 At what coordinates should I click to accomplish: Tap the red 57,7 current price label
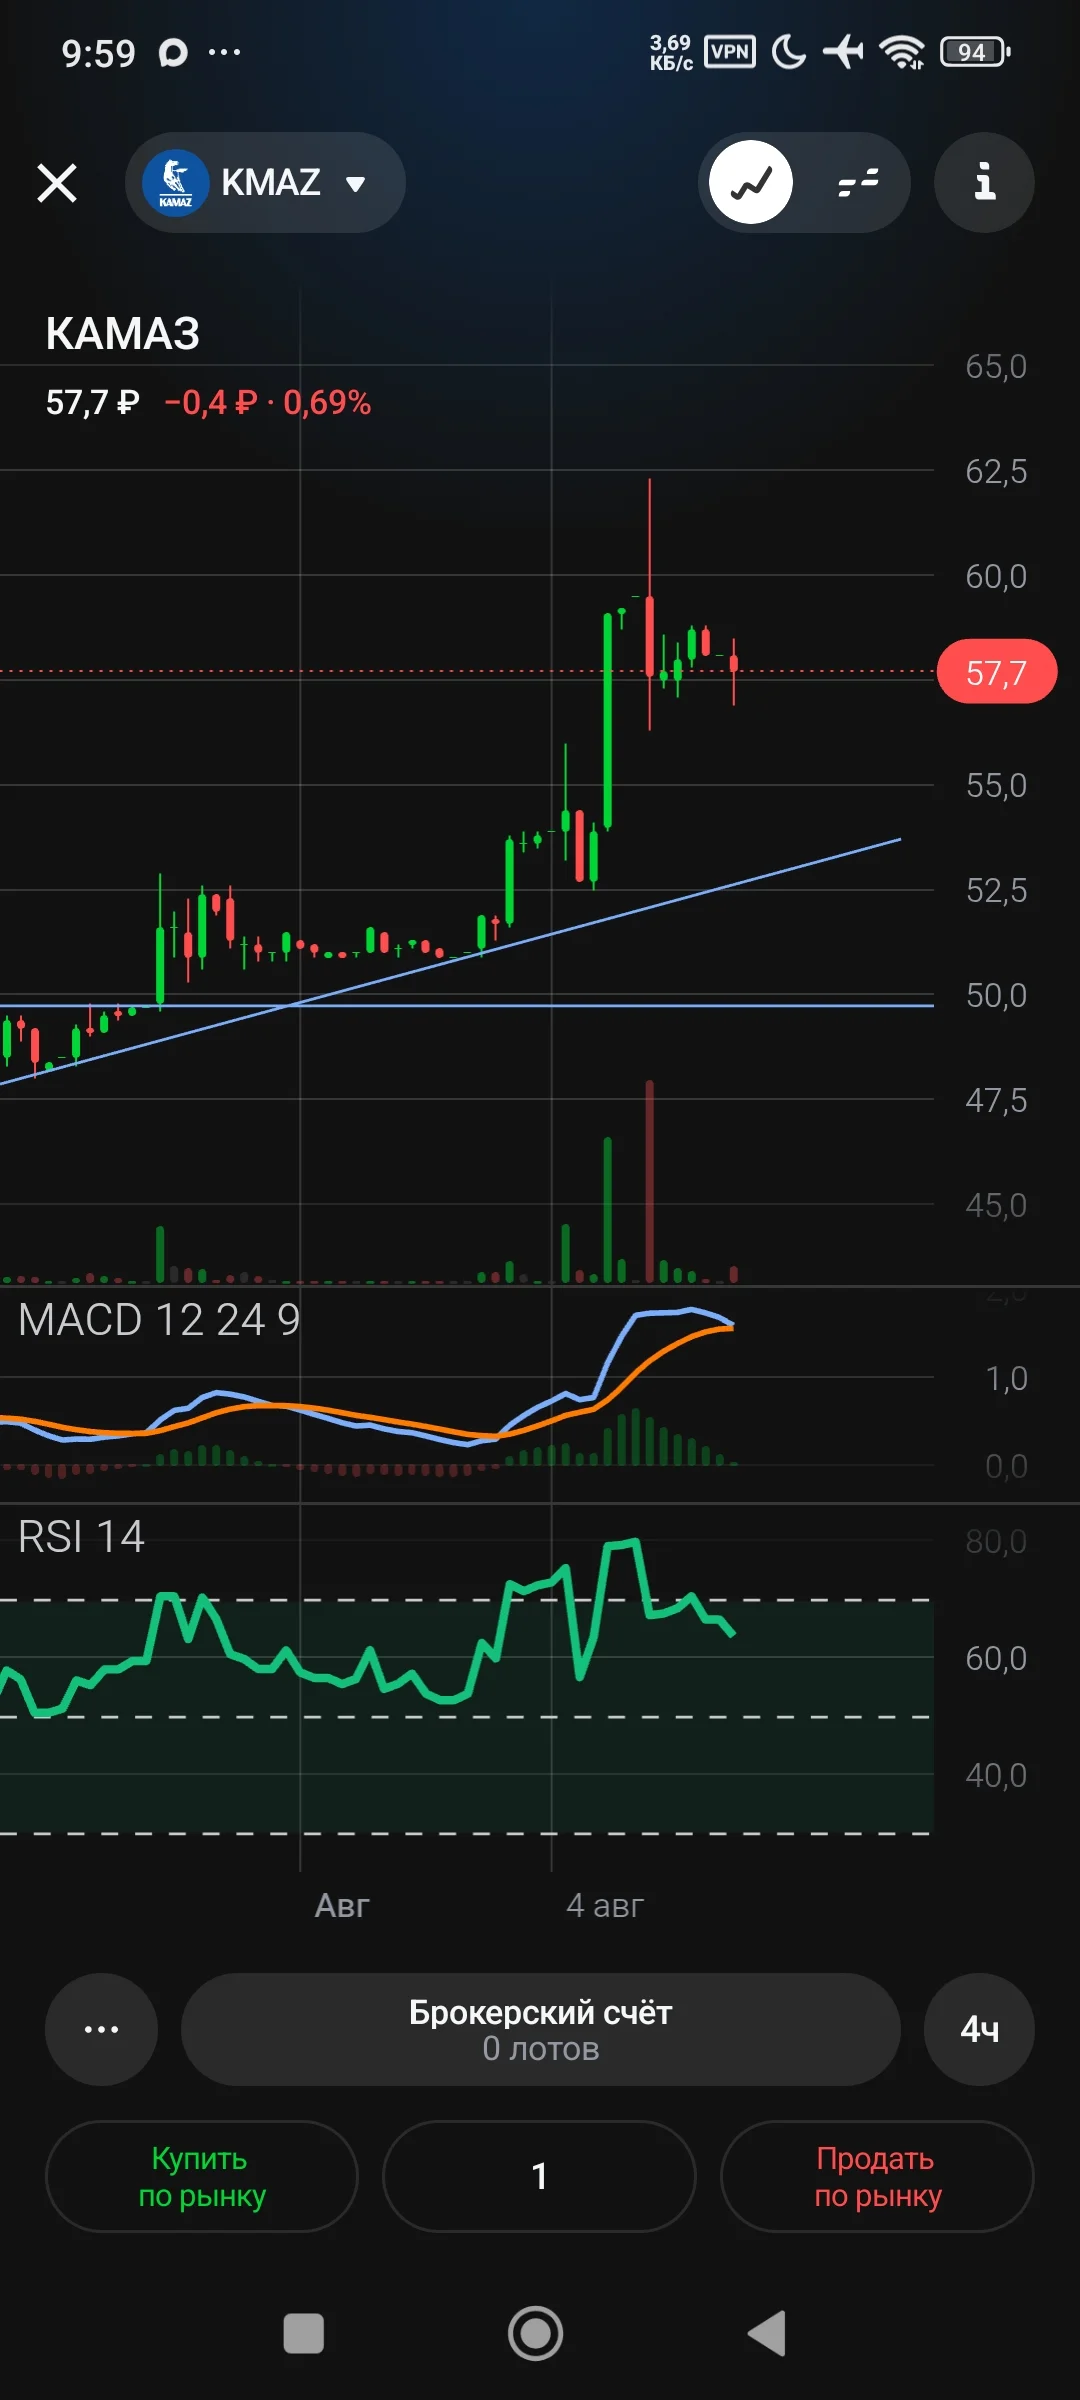pos(996,672)
